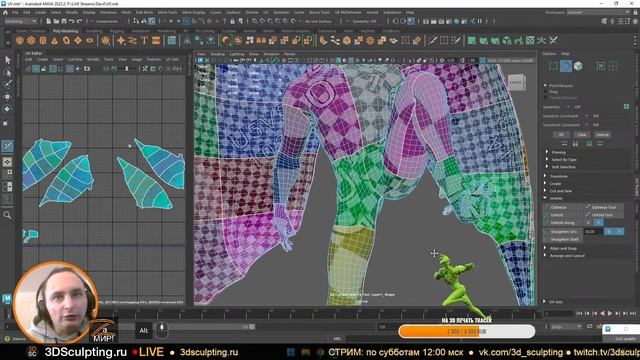This screenshot has height=360, width=640.
Task: Click the polygon Type (T) shelf icon
Action: [x=144, y=40]
